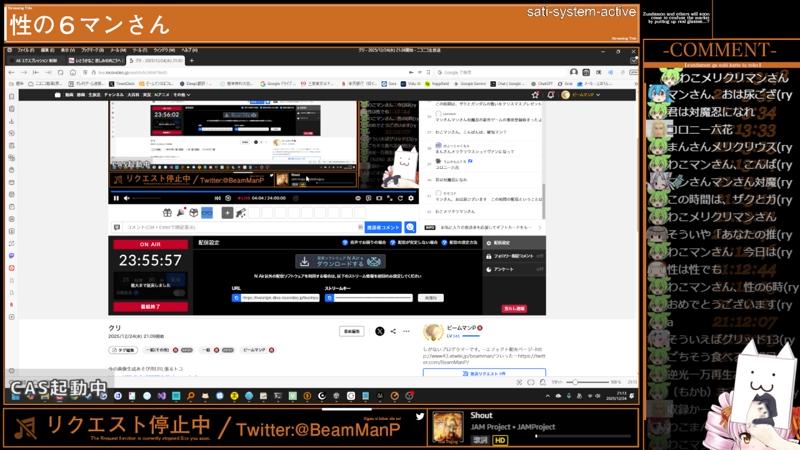The height and width of the screenshot is (450, 800).
Task: Go back in browser
Action: click(x=11, y=72)
